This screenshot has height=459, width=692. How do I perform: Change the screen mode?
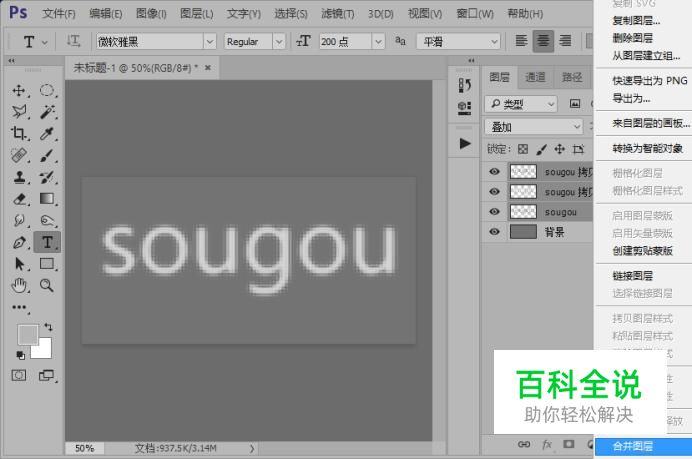point(46,376)
